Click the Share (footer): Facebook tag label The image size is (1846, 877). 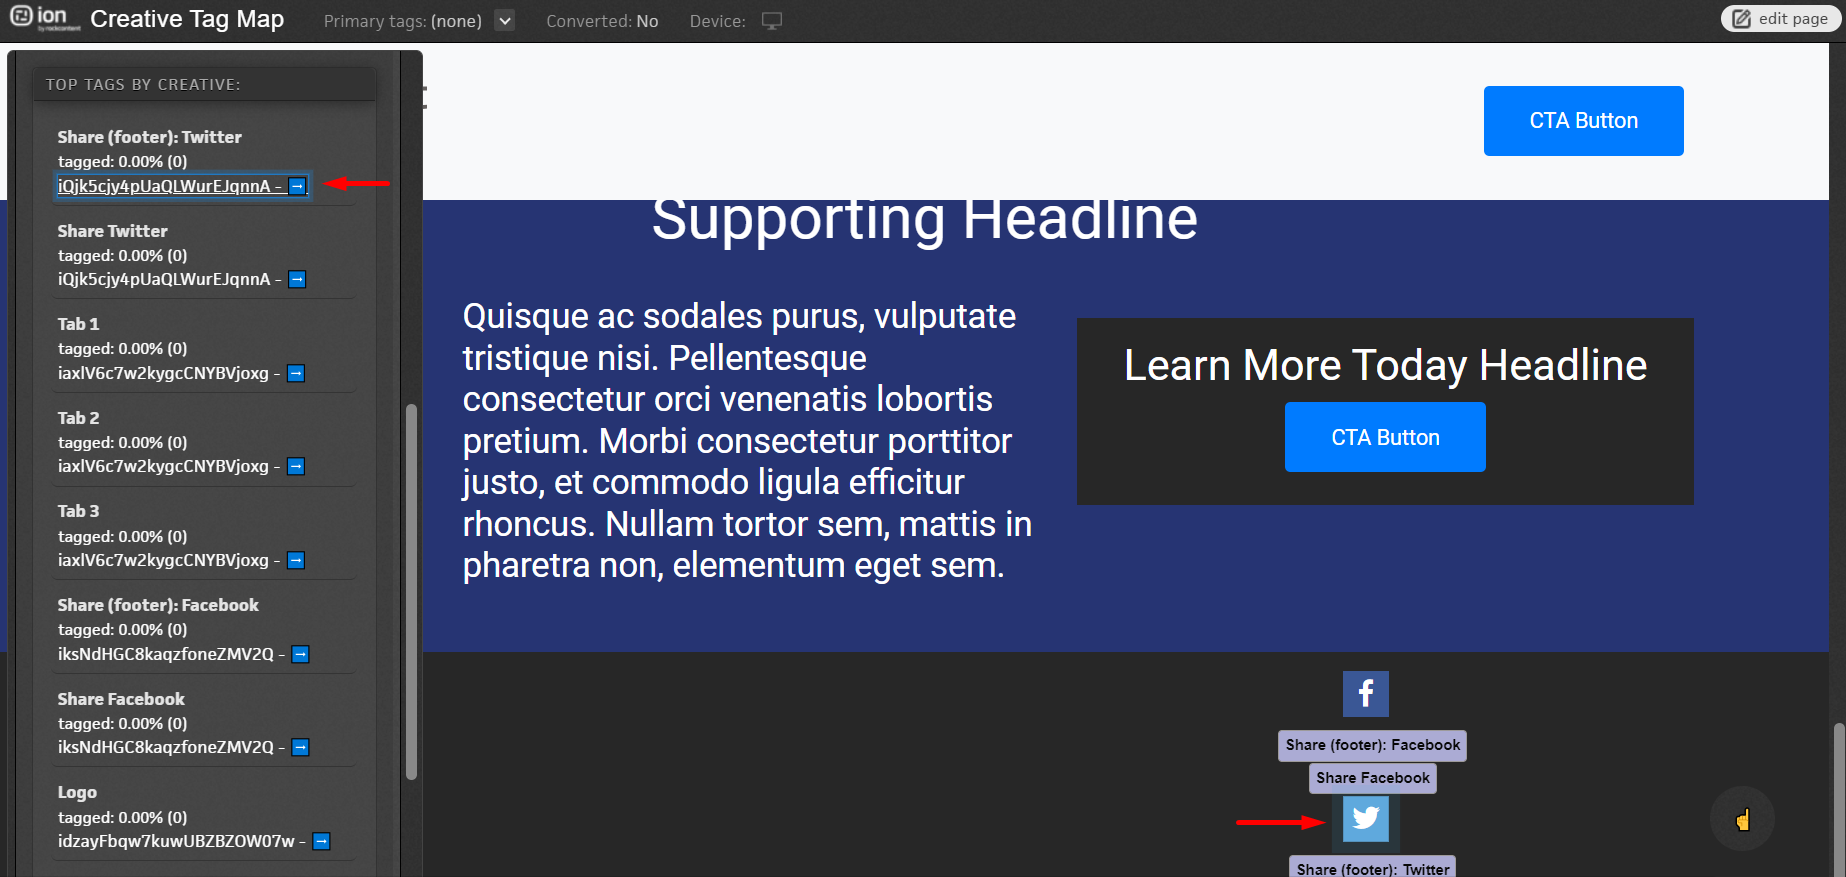click(x=1372, y=745)
